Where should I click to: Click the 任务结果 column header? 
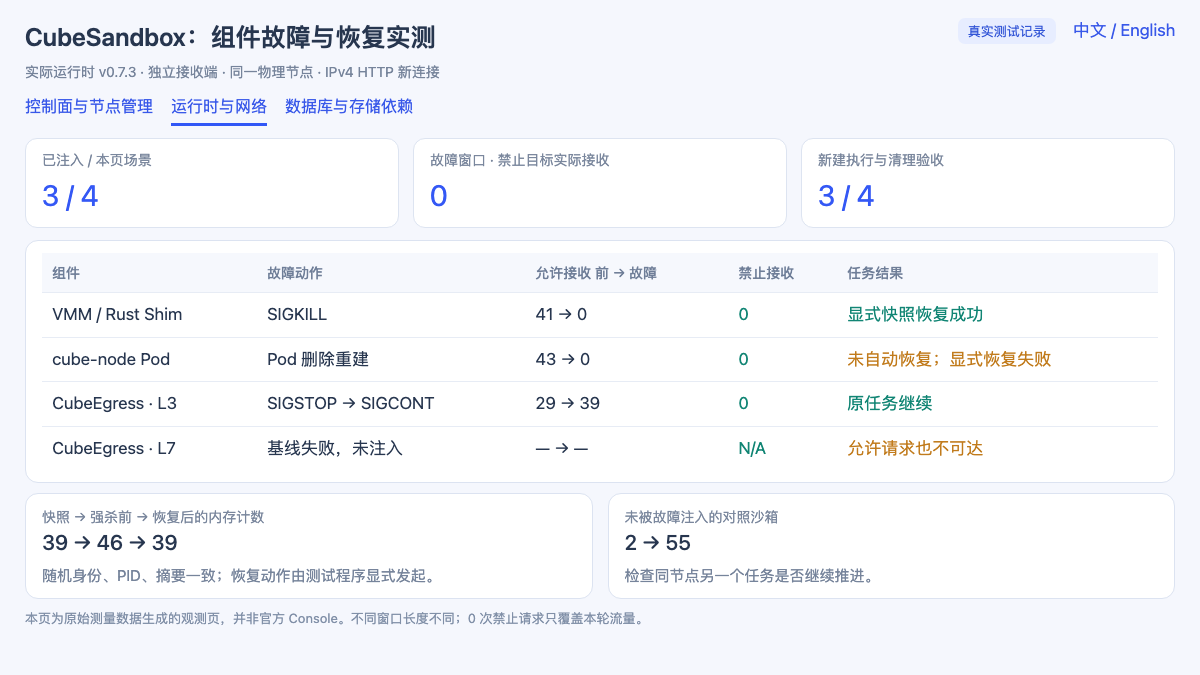click(x=875, y=273)
